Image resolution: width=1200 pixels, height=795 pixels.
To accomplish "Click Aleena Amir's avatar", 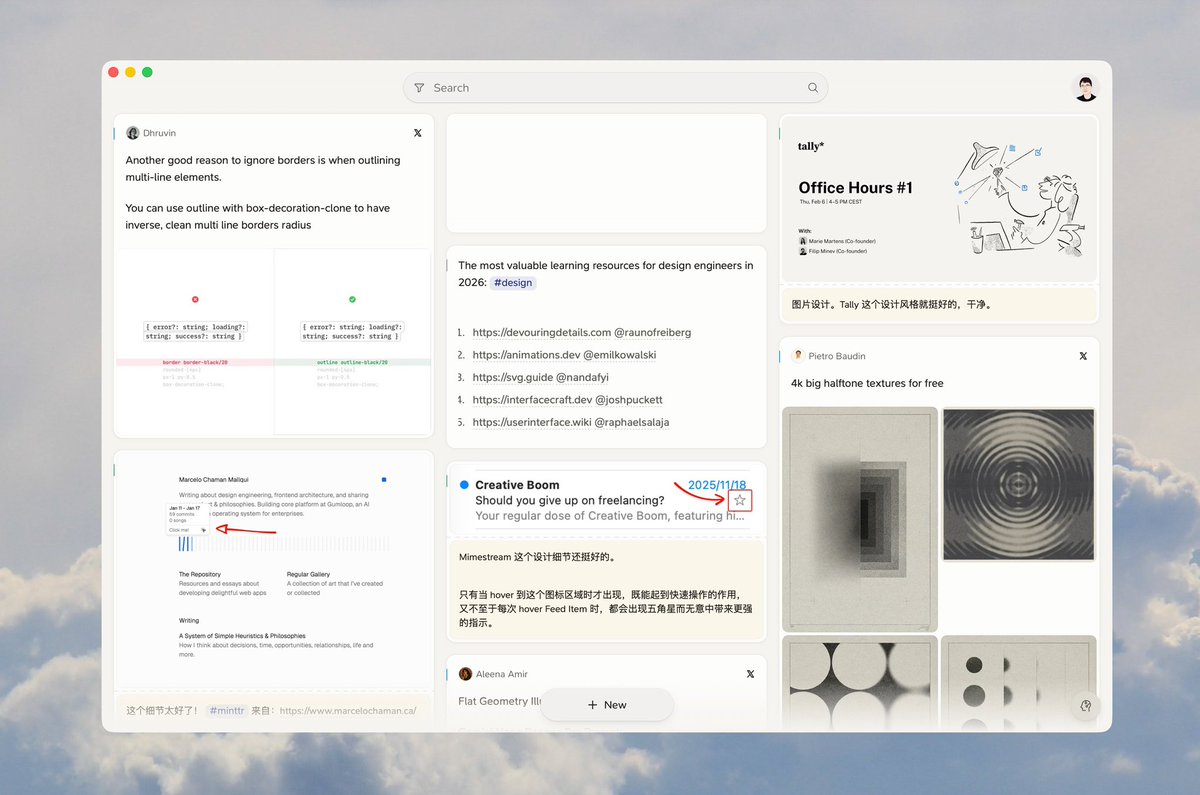I will (465, 674).
